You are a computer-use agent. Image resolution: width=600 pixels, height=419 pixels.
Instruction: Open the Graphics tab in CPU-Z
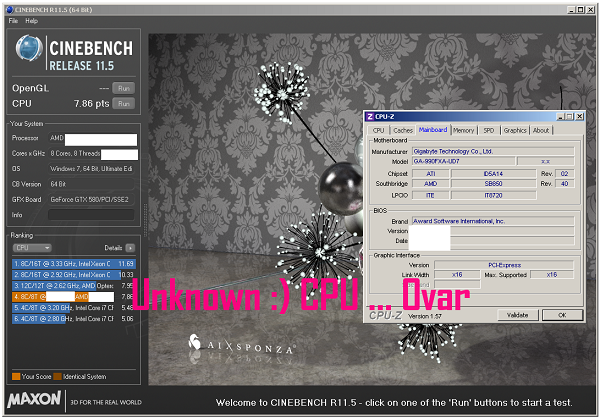(x=515, y=130)
